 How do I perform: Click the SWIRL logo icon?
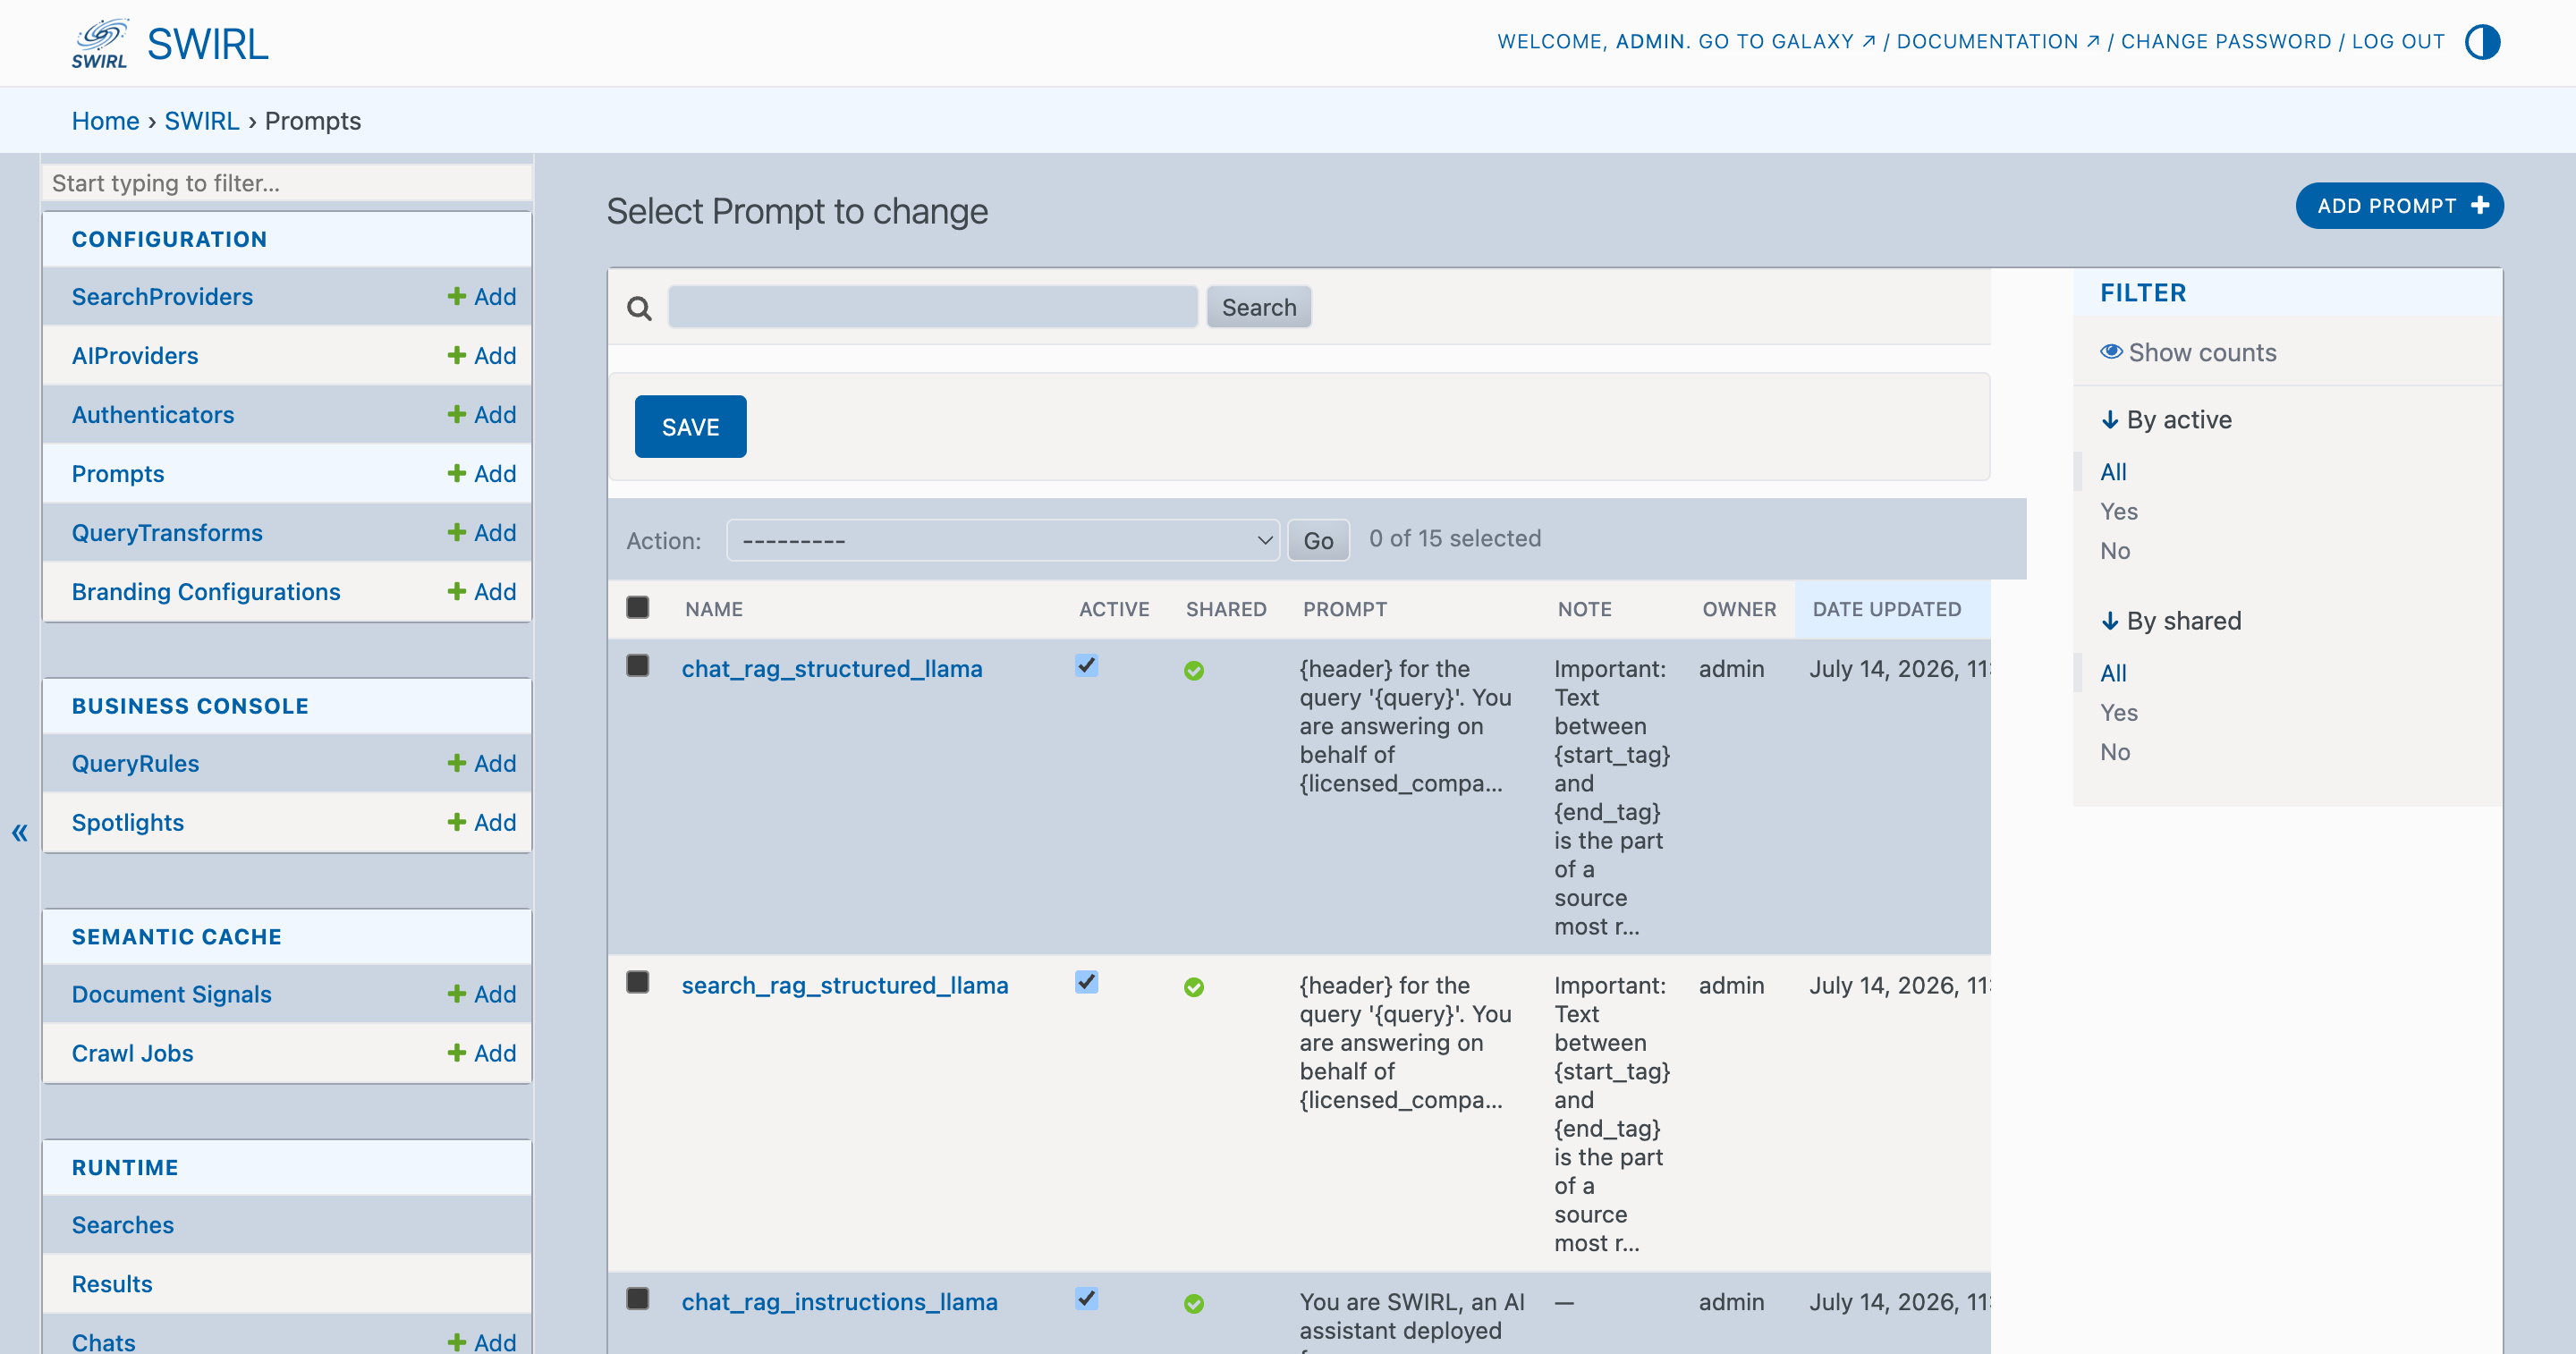[99, 43]
